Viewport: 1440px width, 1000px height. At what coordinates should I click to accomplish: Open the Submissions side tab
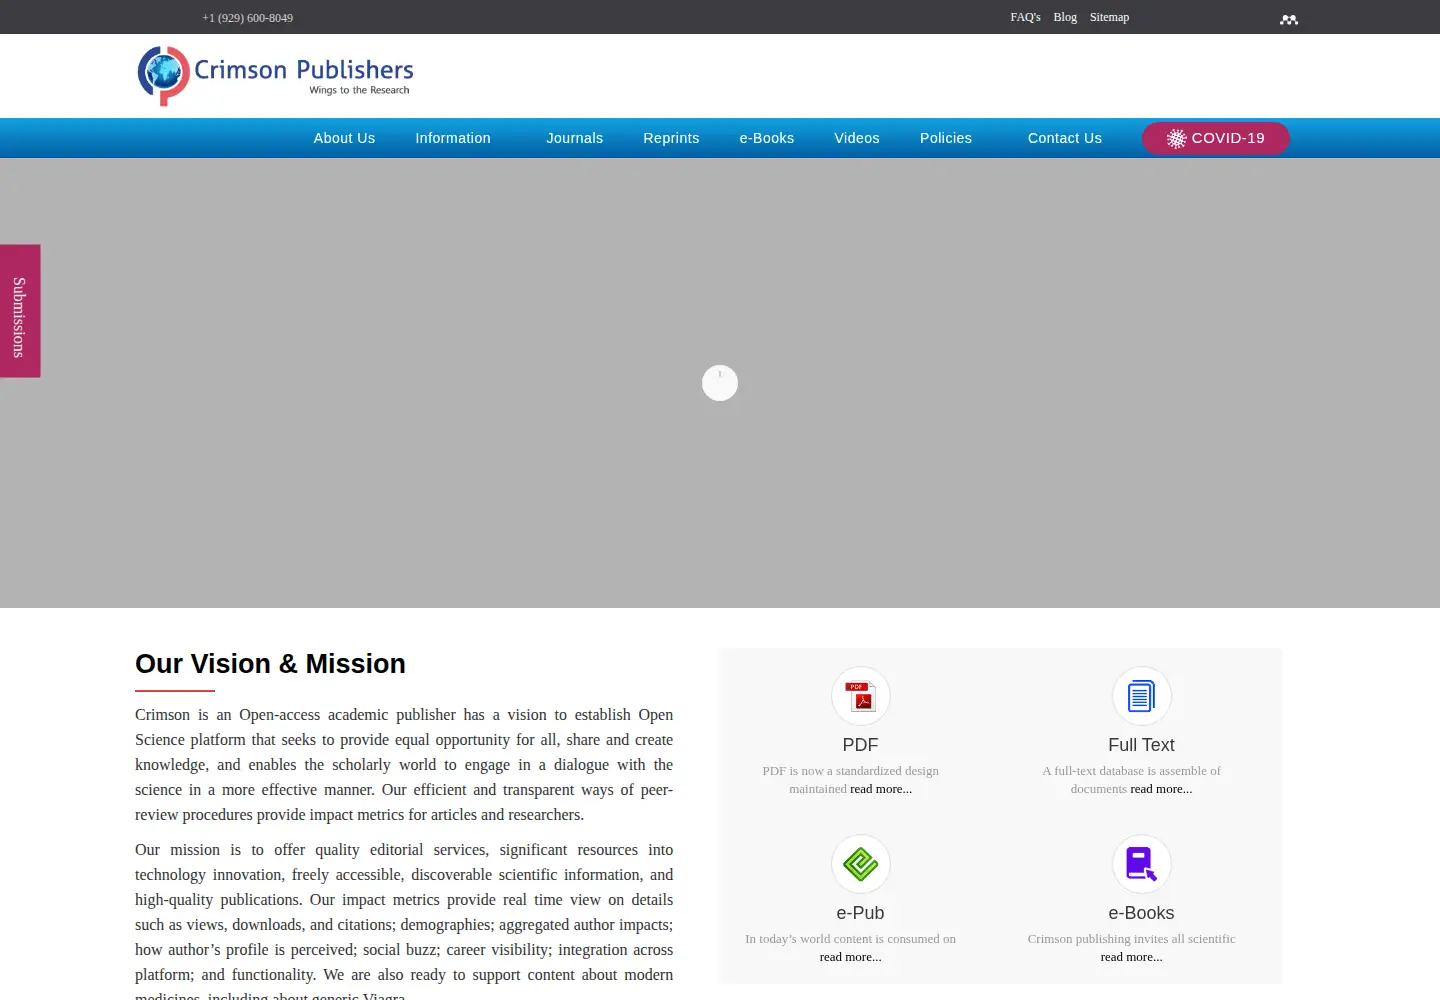click(x=20, y=311)
